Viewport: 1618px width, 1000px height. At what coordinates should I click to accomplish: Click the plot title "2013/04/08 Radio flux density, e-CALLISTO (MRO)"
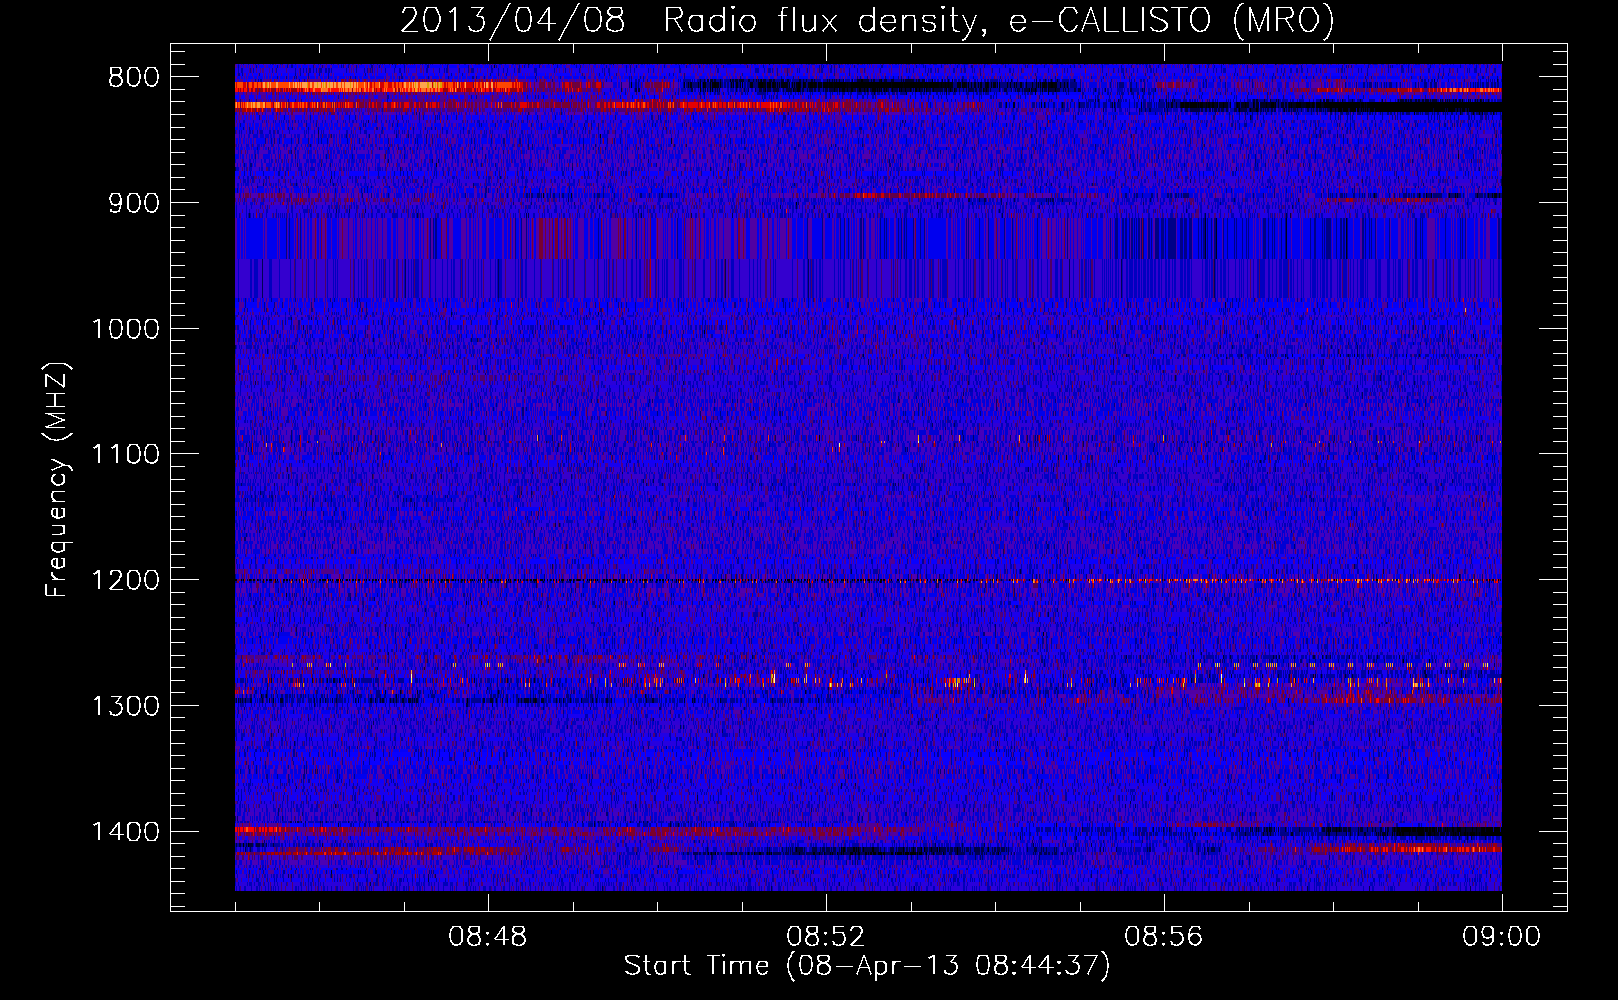click(867, 20)
